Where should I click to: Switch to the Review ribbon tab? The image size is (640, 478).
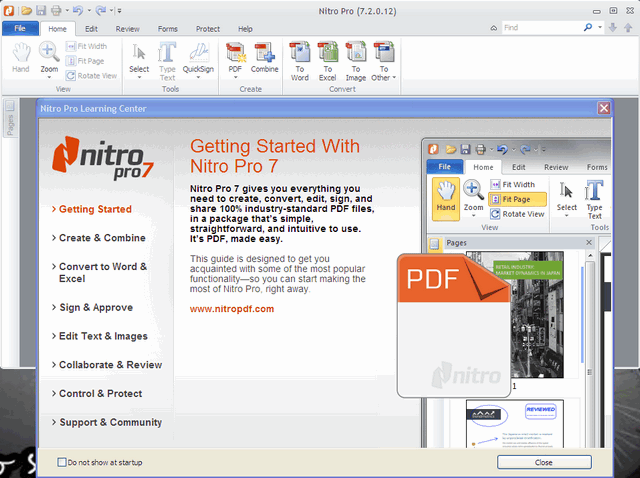(127, 29)
